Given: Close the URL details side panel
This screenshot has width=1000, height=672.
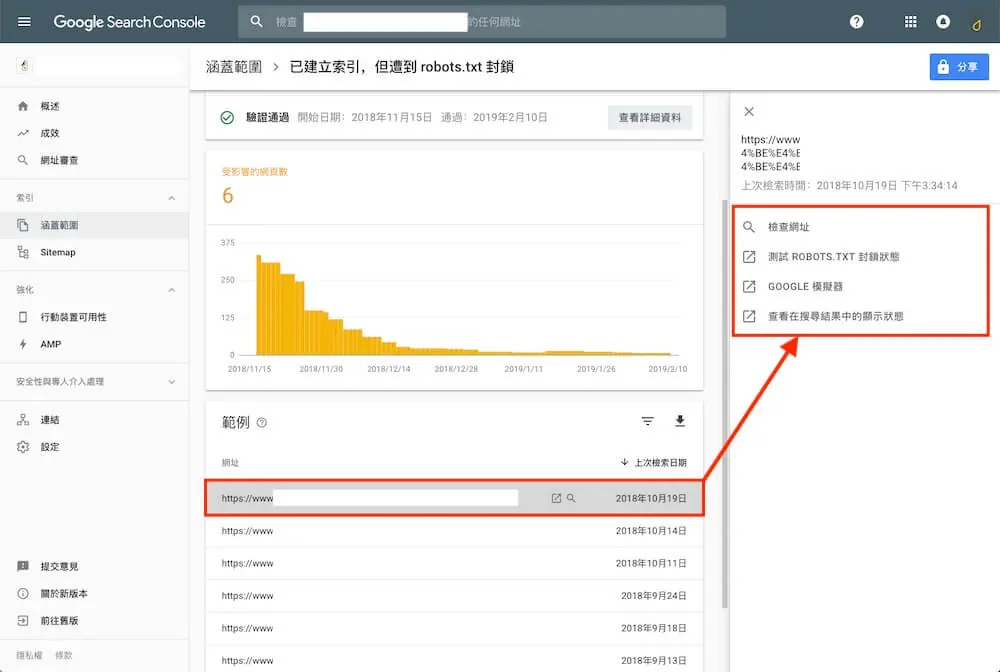Looking at the screenshot, I should click(x=749, y=112).
